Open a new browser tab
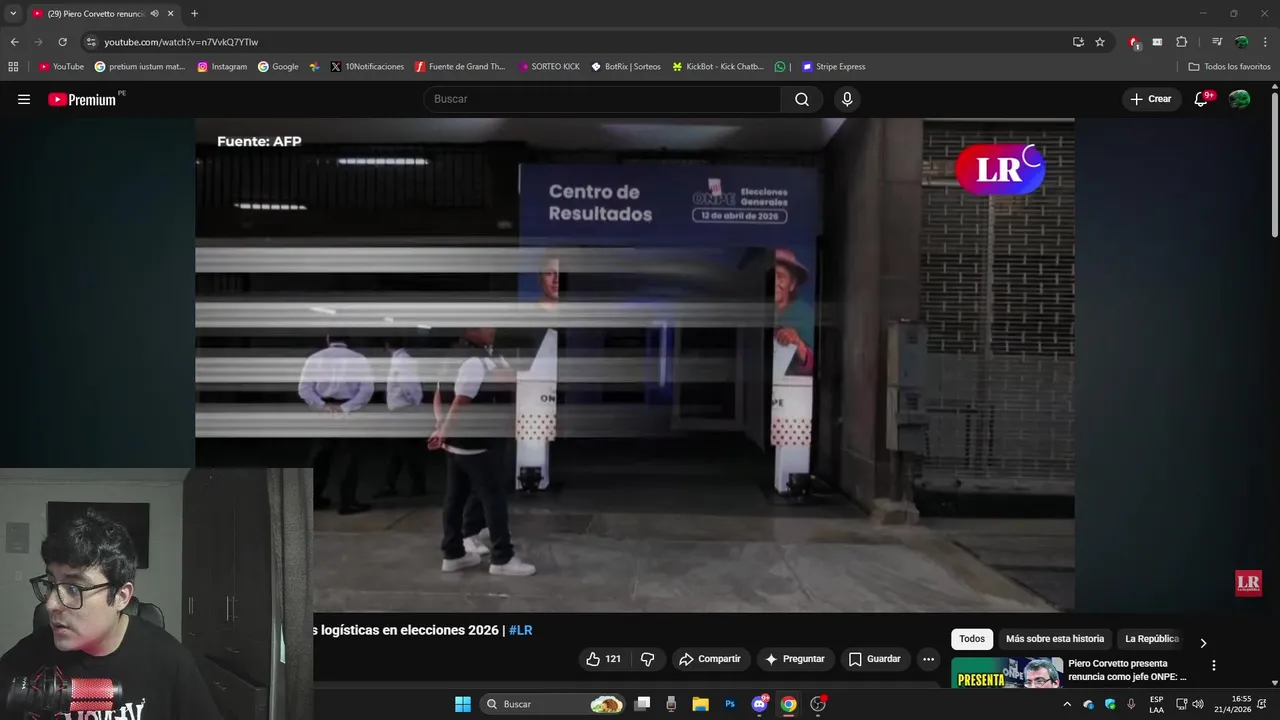 point(194,14)
